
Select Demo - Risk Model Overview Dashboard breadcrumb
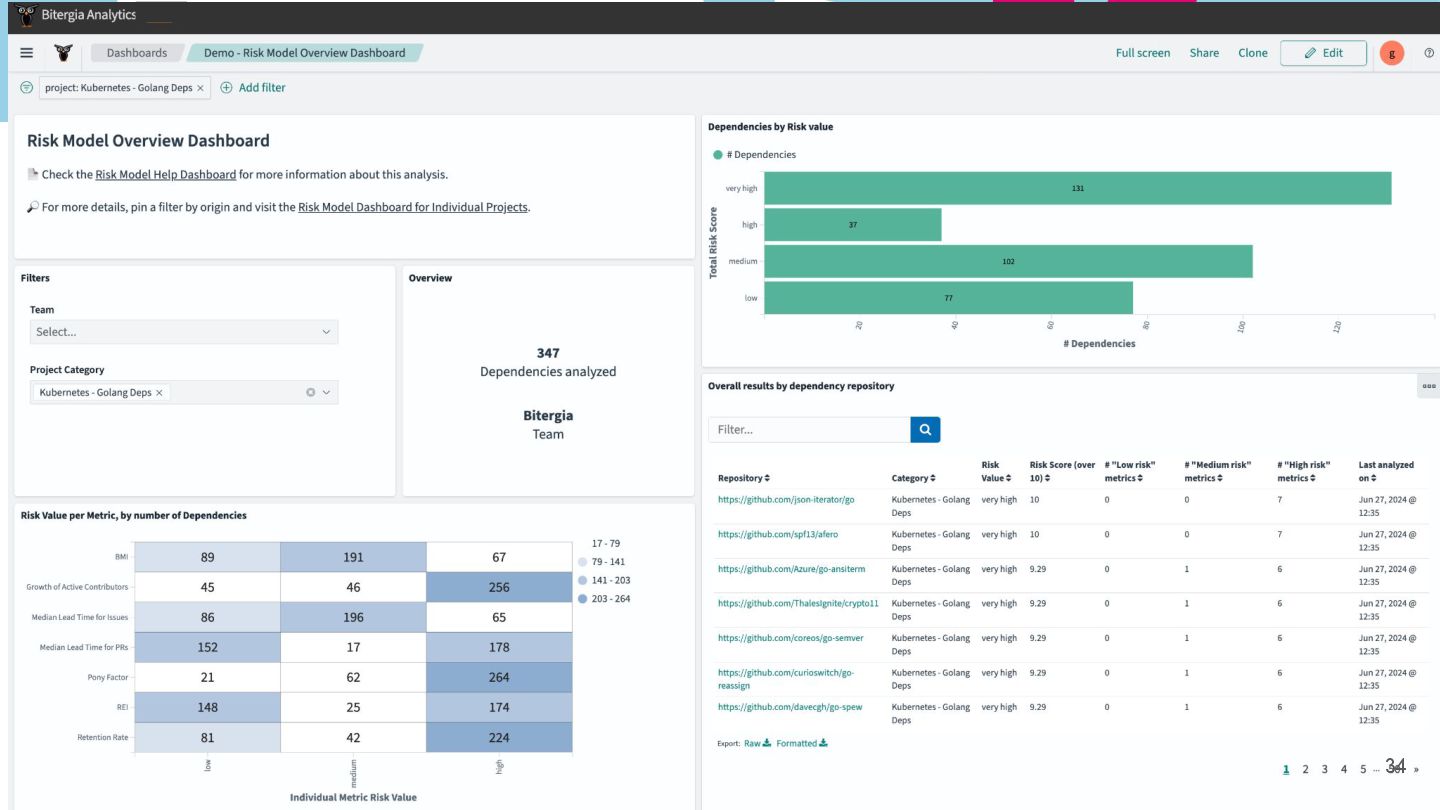point(305,53)
